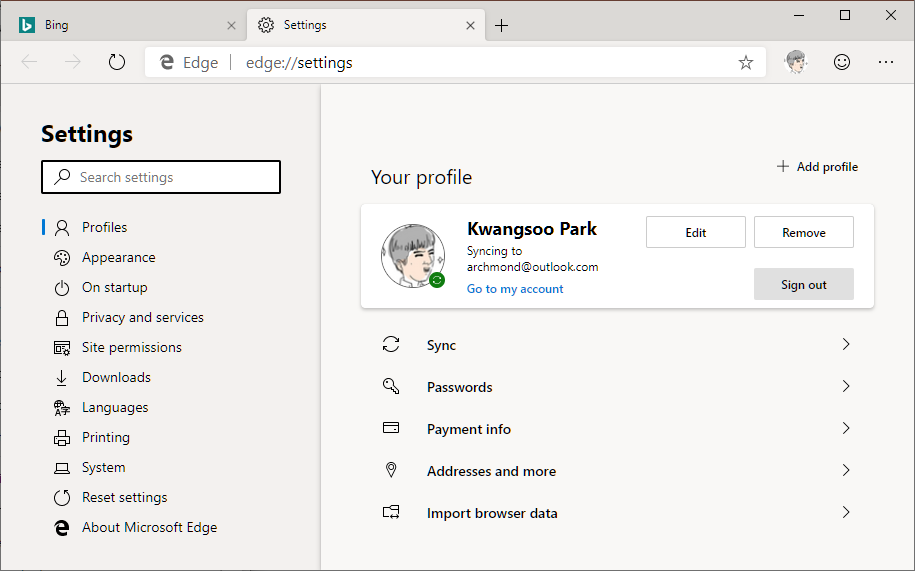This screenshot has width=915, height=571.
Task: Close the Bing tab
Action: click(x=231, y=26)
